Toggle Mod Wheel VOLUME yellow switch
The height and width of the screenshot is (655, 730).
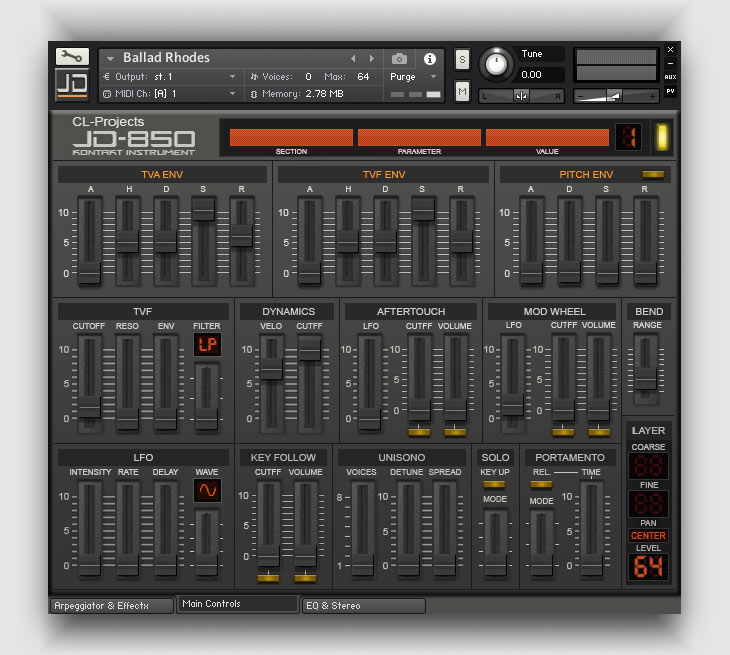point(599,432)
